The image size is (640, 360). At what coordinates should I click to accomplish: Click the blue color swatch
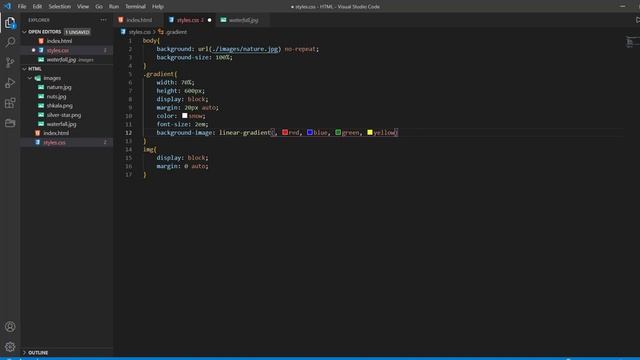310,133
